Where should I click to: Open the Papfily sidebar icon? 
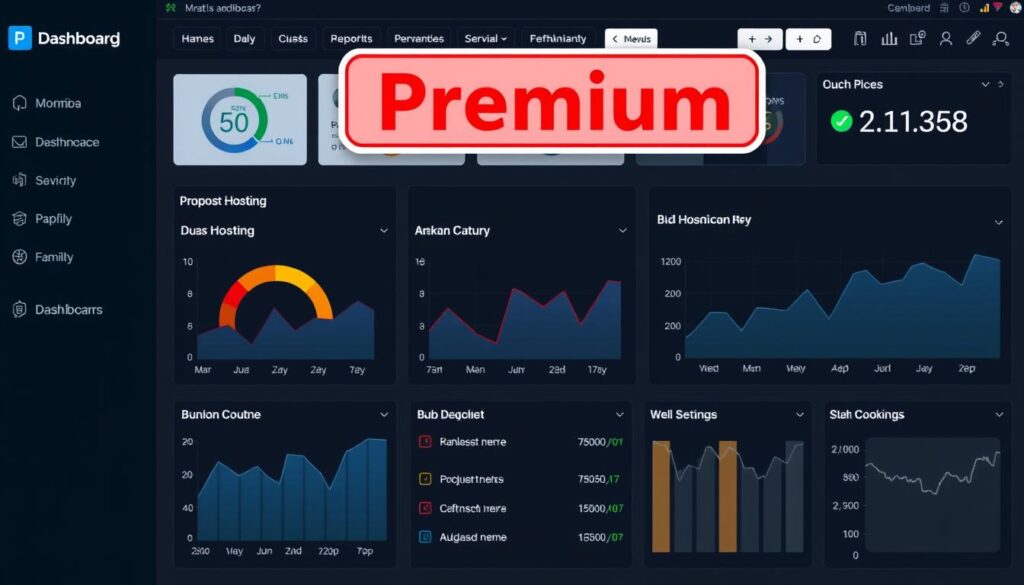[x=20, y=219]
